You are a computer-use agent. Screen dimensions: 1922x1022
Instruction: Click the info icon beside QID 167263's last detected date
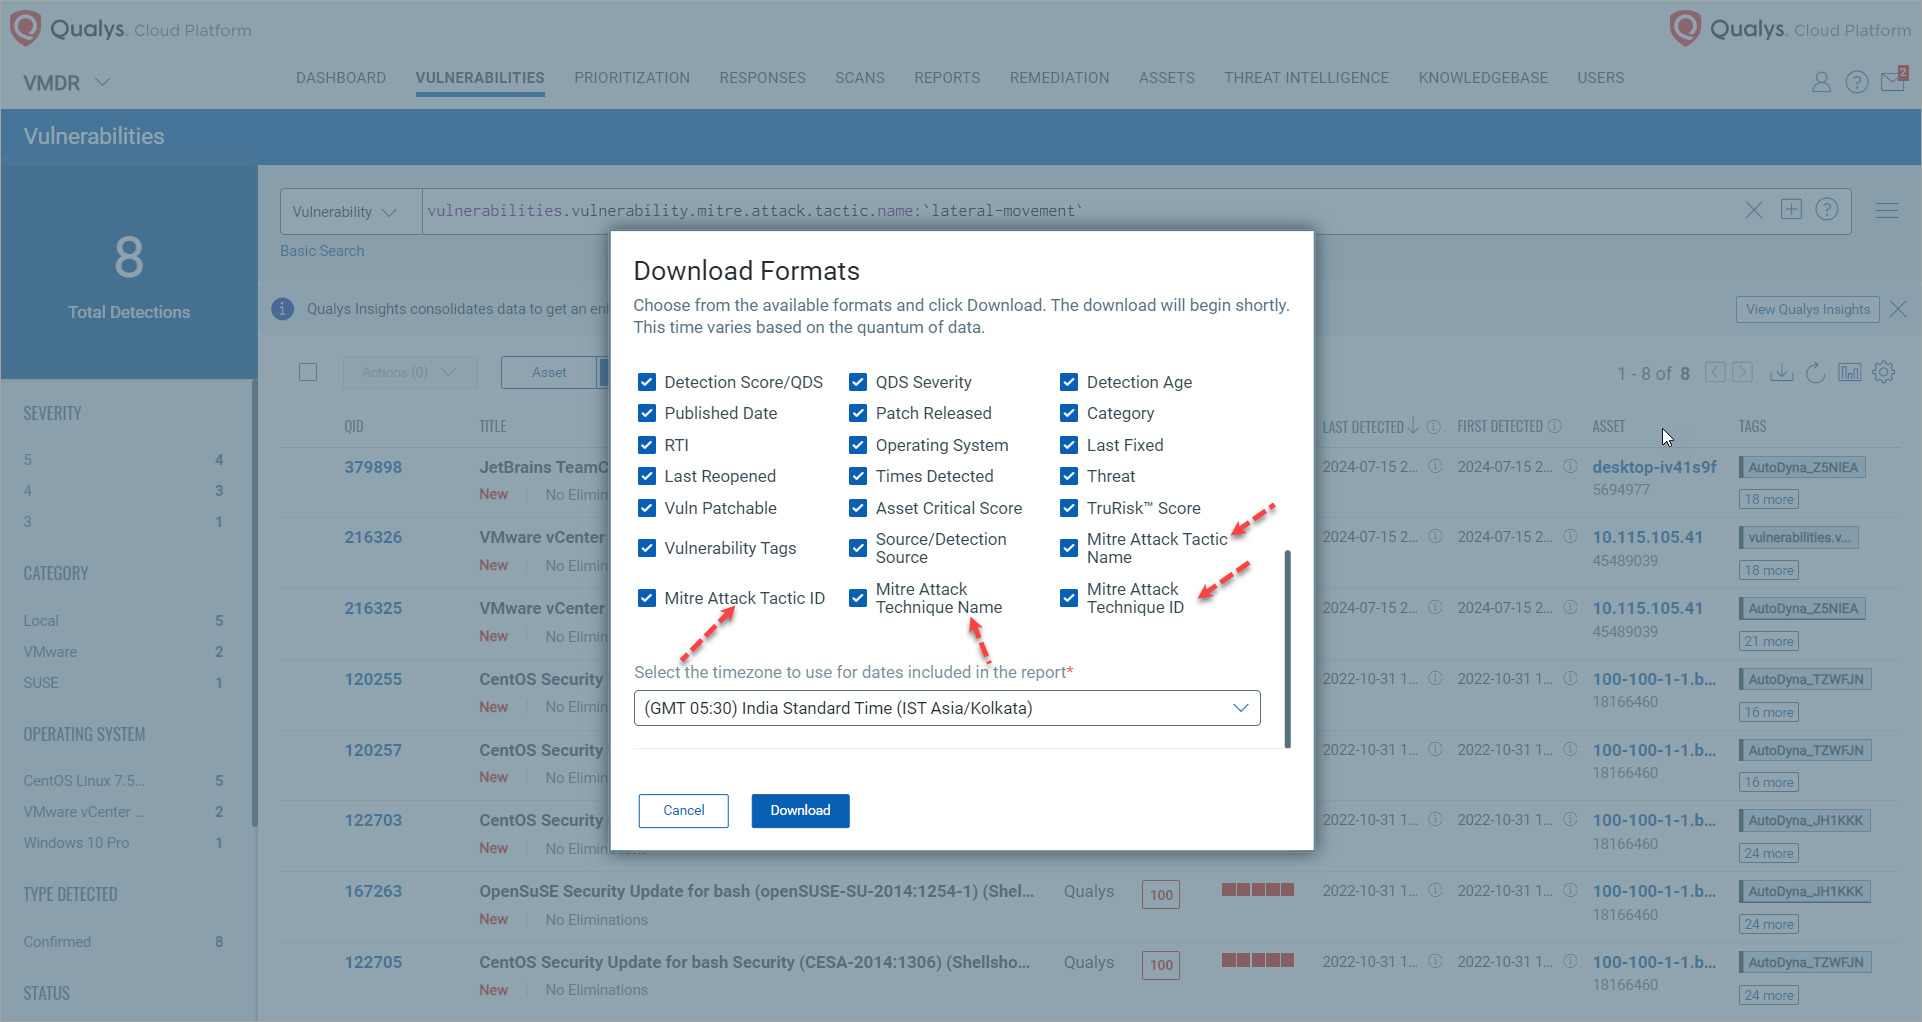tap(1435, 891)
